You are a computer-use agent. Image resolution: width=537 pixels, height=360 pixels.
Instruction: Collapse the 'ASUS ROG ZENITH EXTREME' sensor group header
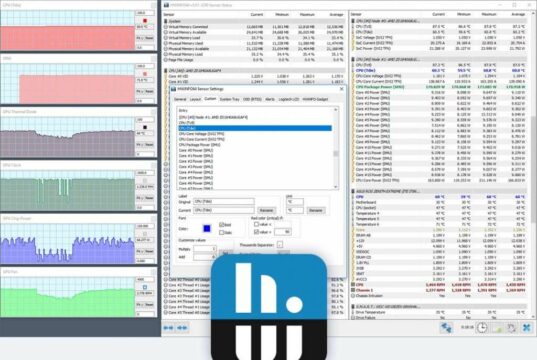tap(439, 191)
